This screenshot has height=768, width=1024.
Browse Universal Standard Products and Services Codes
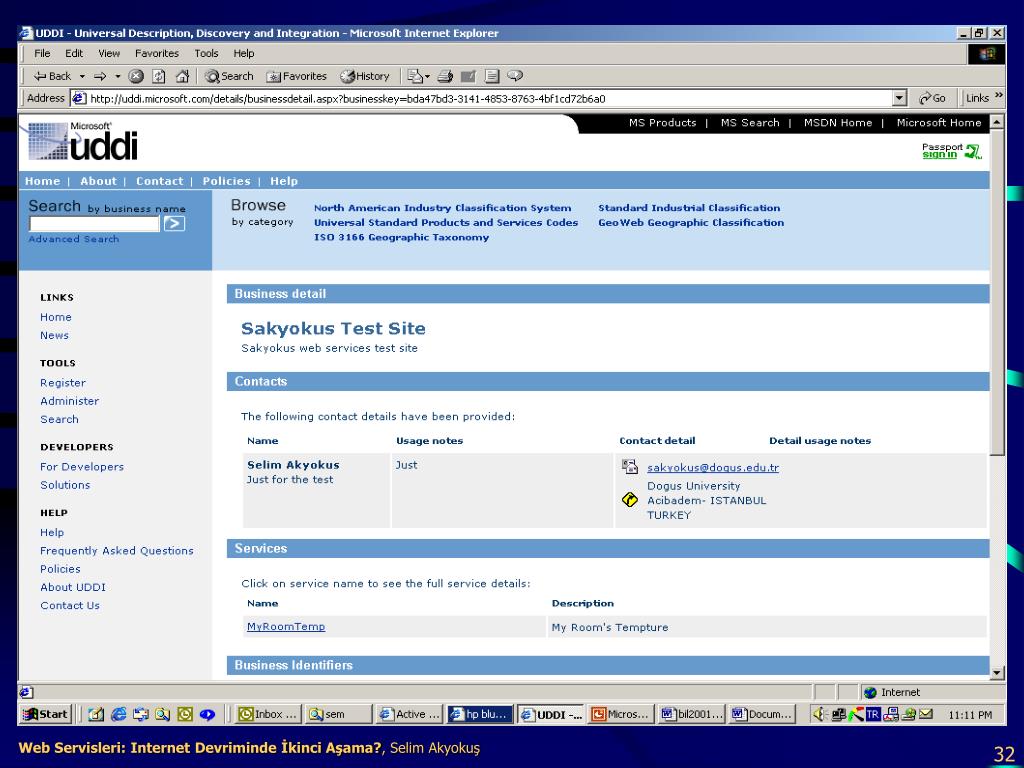pyautogui.click(x=445, y=223)
